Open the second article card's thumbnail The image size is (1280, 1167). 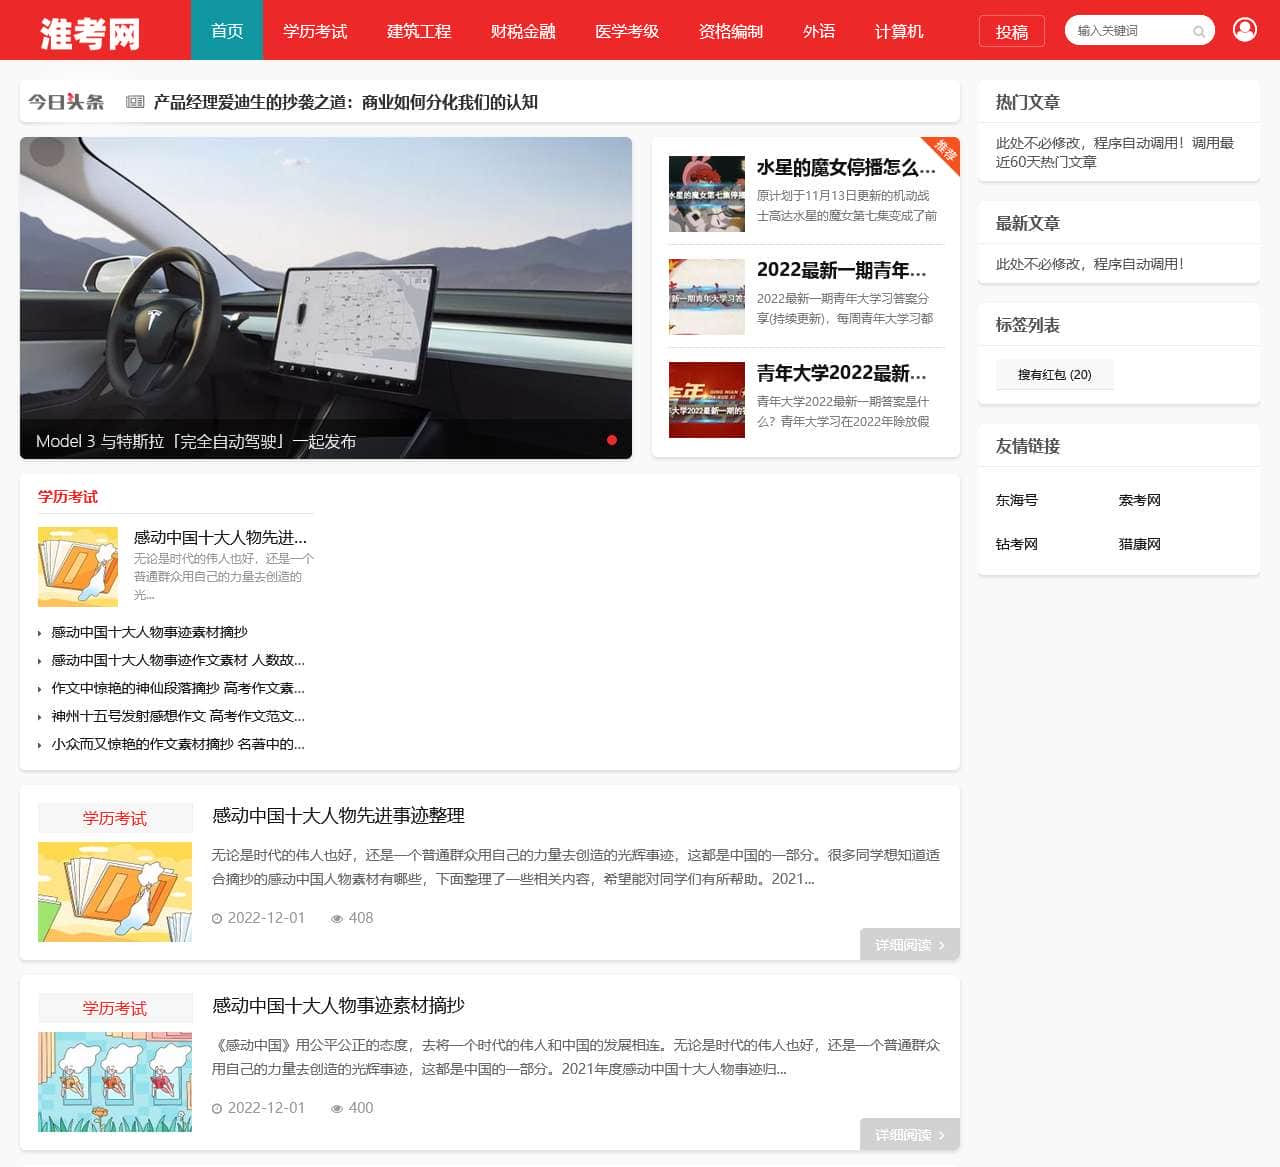pyautogui.click(x=115, y=1082)
